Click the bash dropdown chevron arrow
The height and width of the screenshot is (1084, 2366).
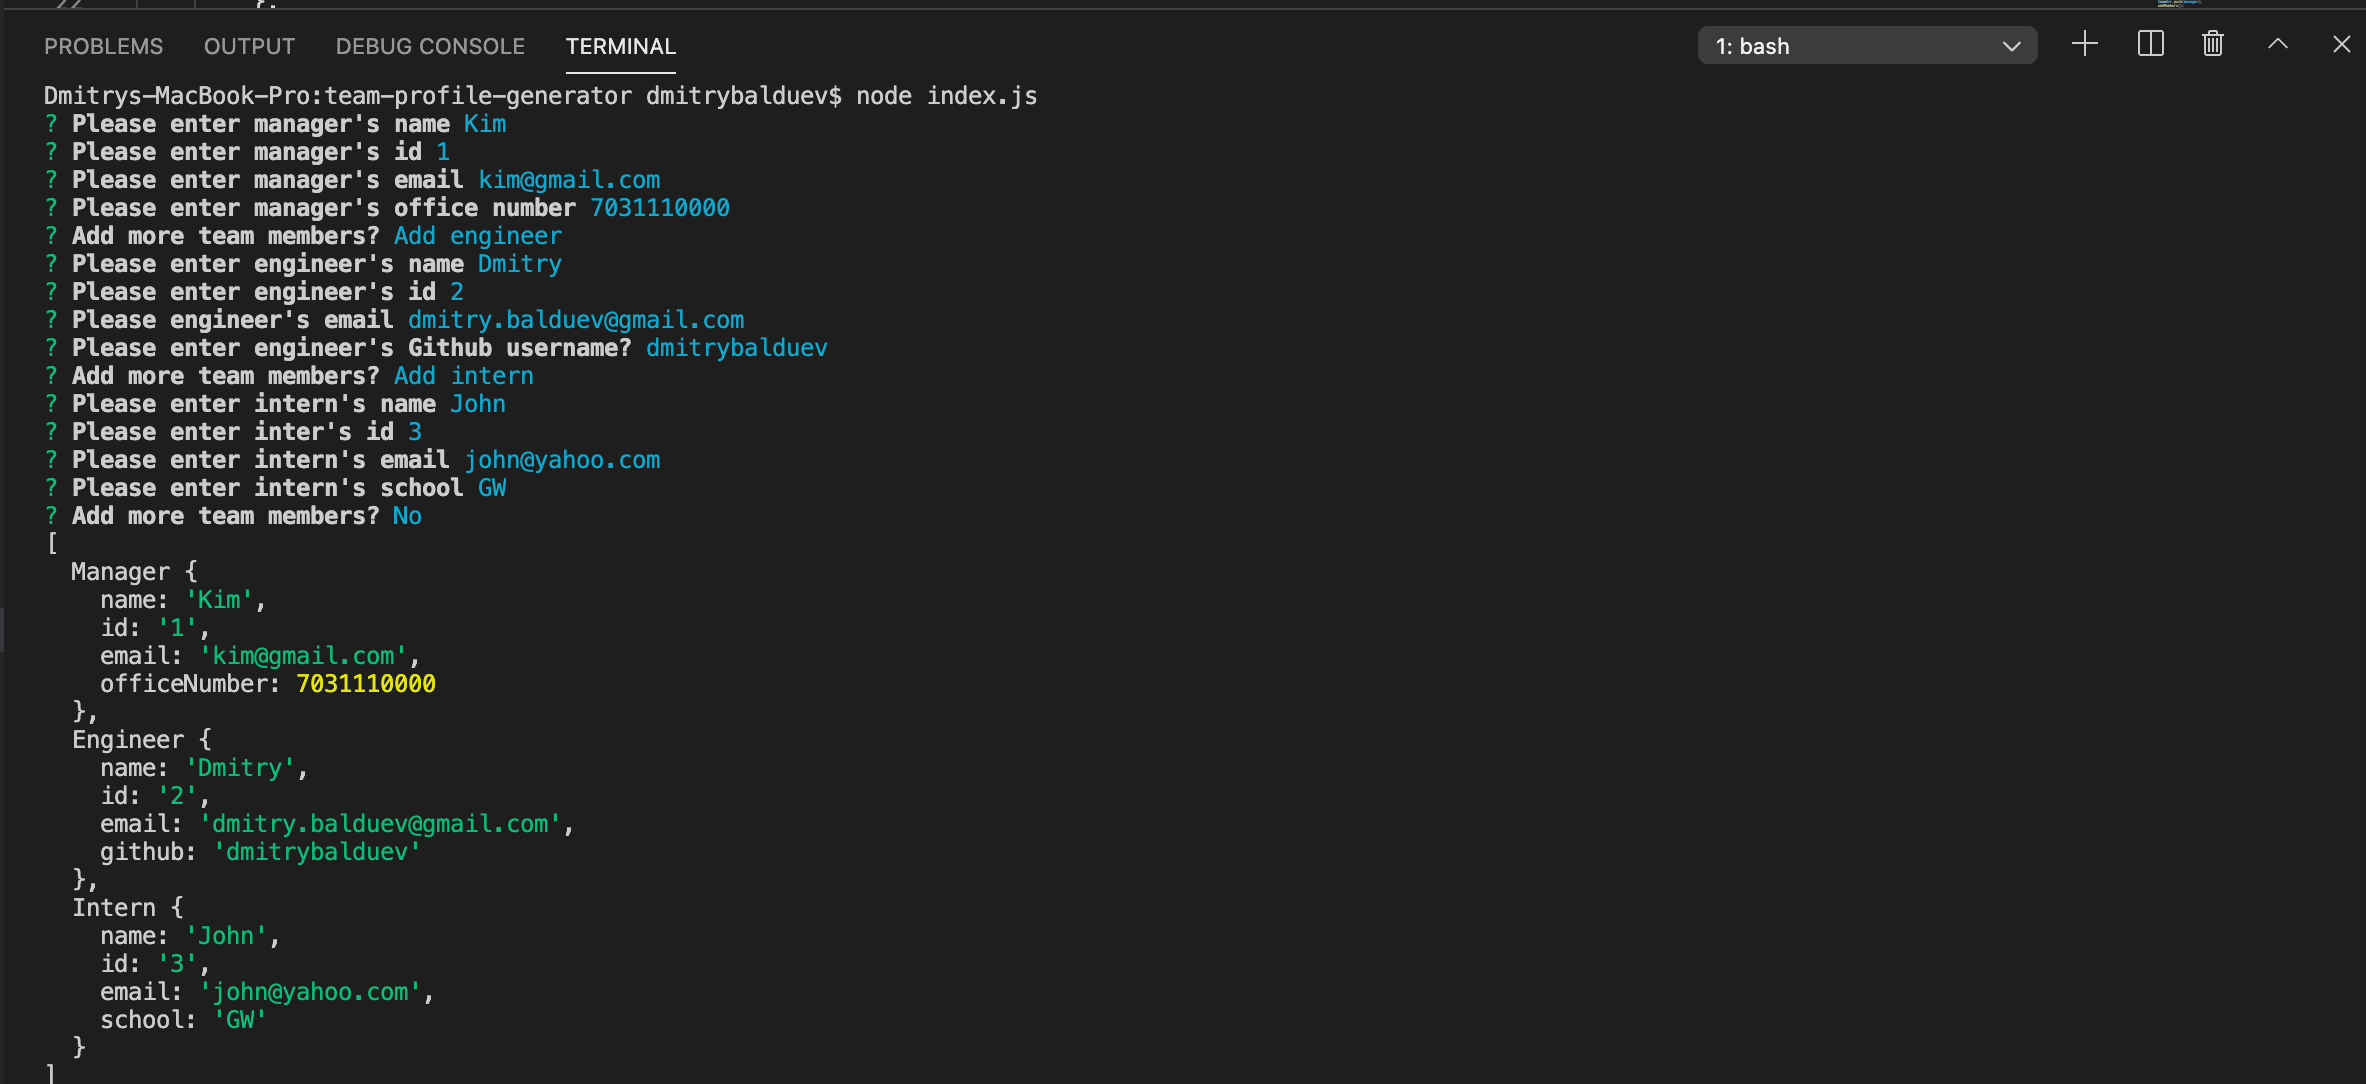(2011, 46)
